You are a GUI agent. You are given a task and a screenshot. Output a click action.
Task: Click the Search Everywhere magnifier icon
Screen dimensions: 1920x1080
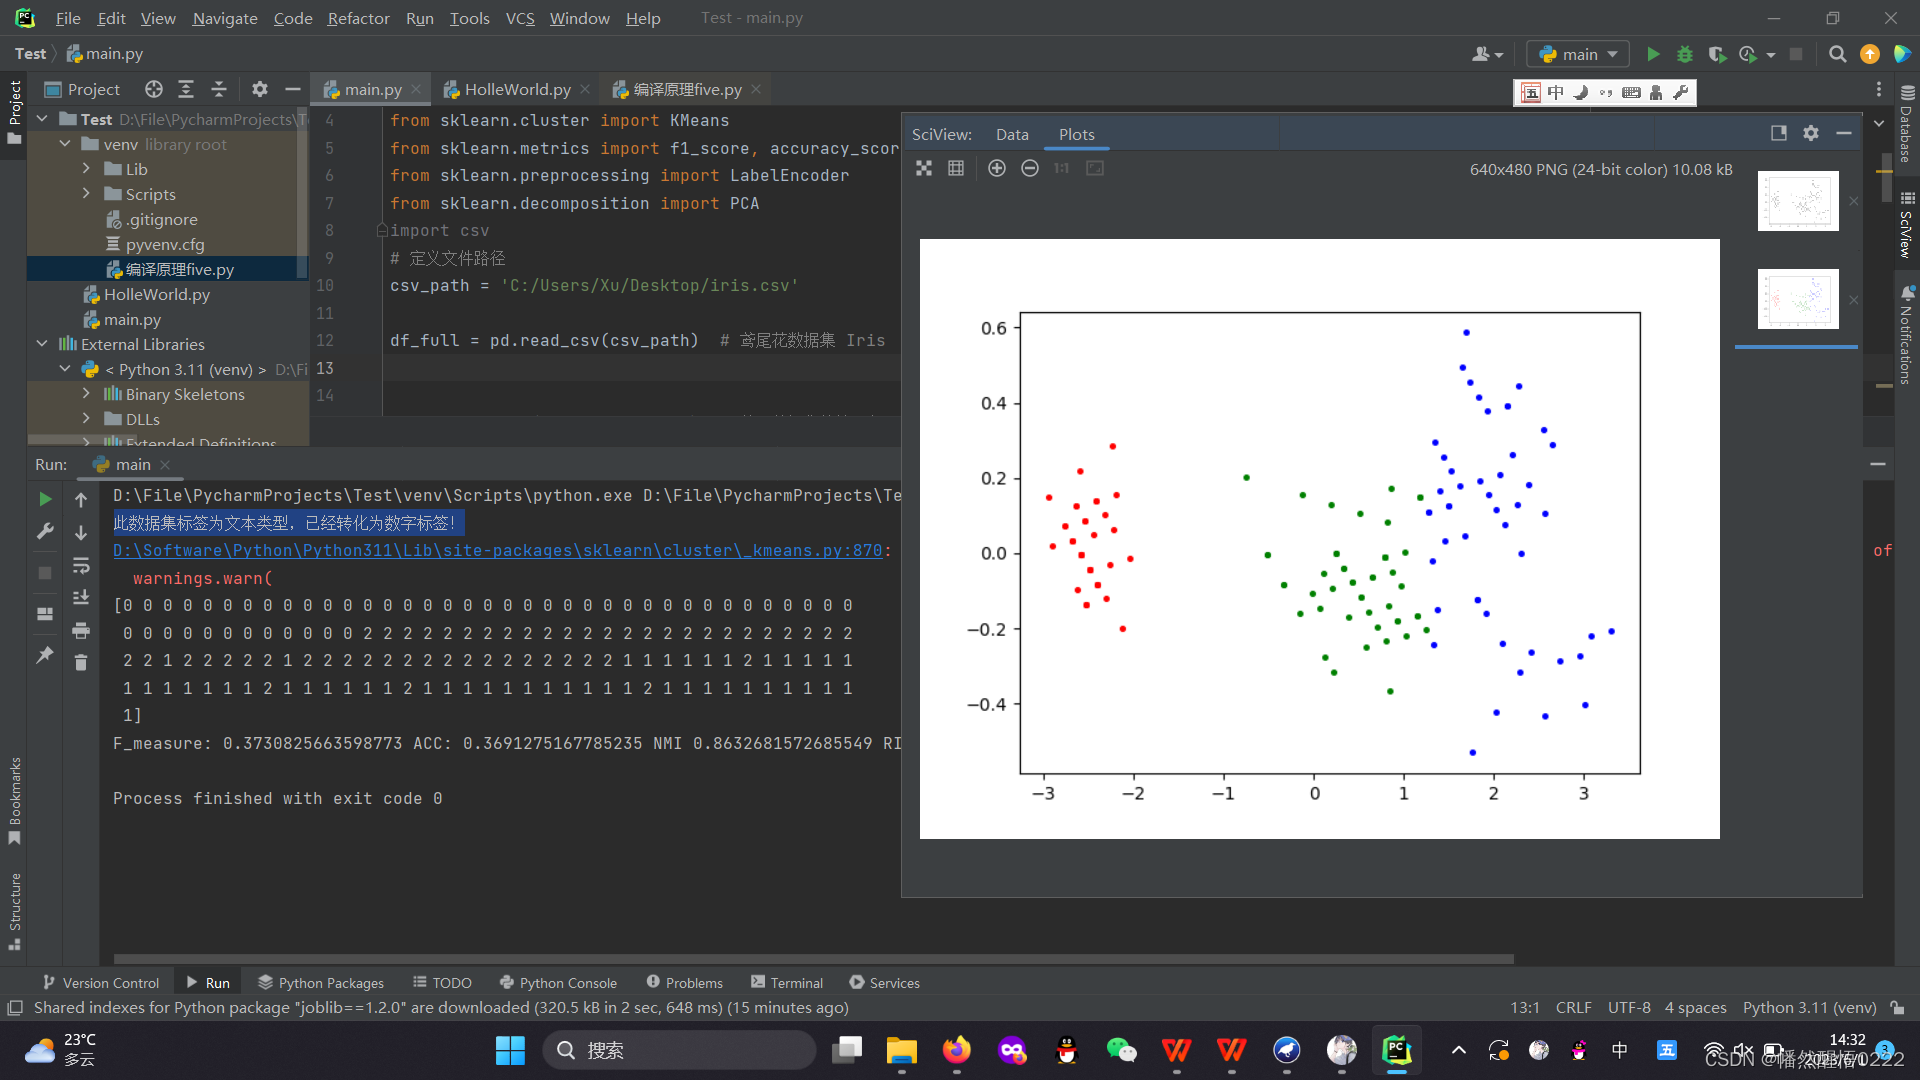tap(1837, 54)
